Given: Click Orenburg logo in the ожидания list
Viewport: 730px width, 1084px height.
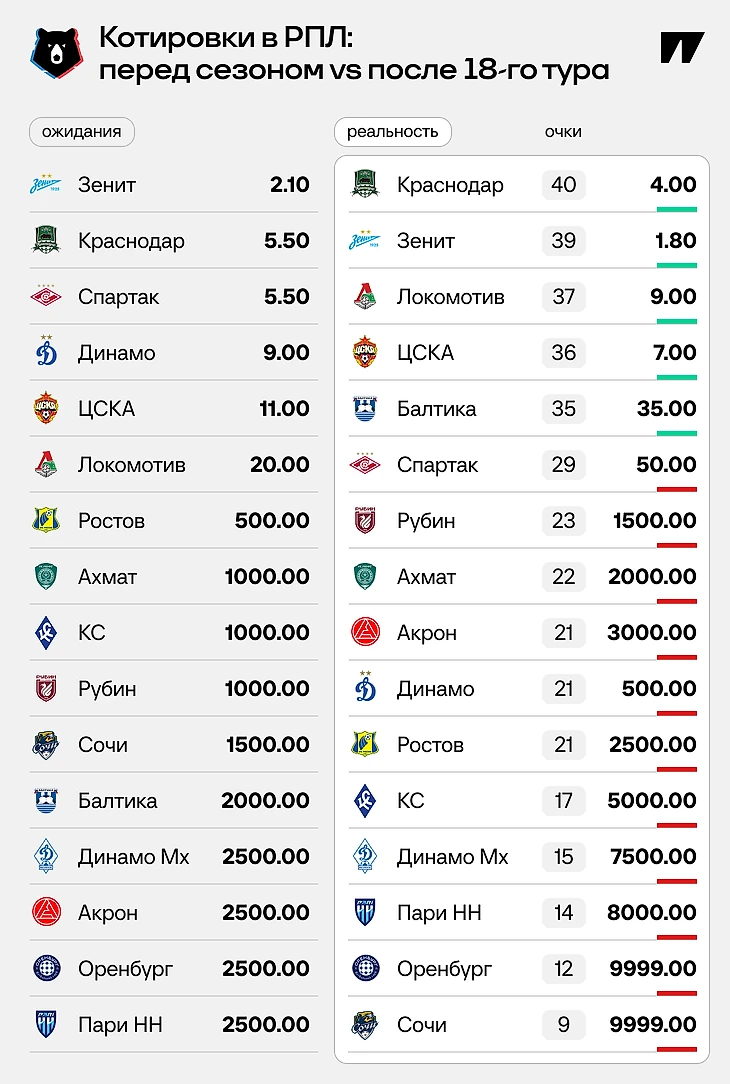Looking at the screenshot, I should 46,969.
